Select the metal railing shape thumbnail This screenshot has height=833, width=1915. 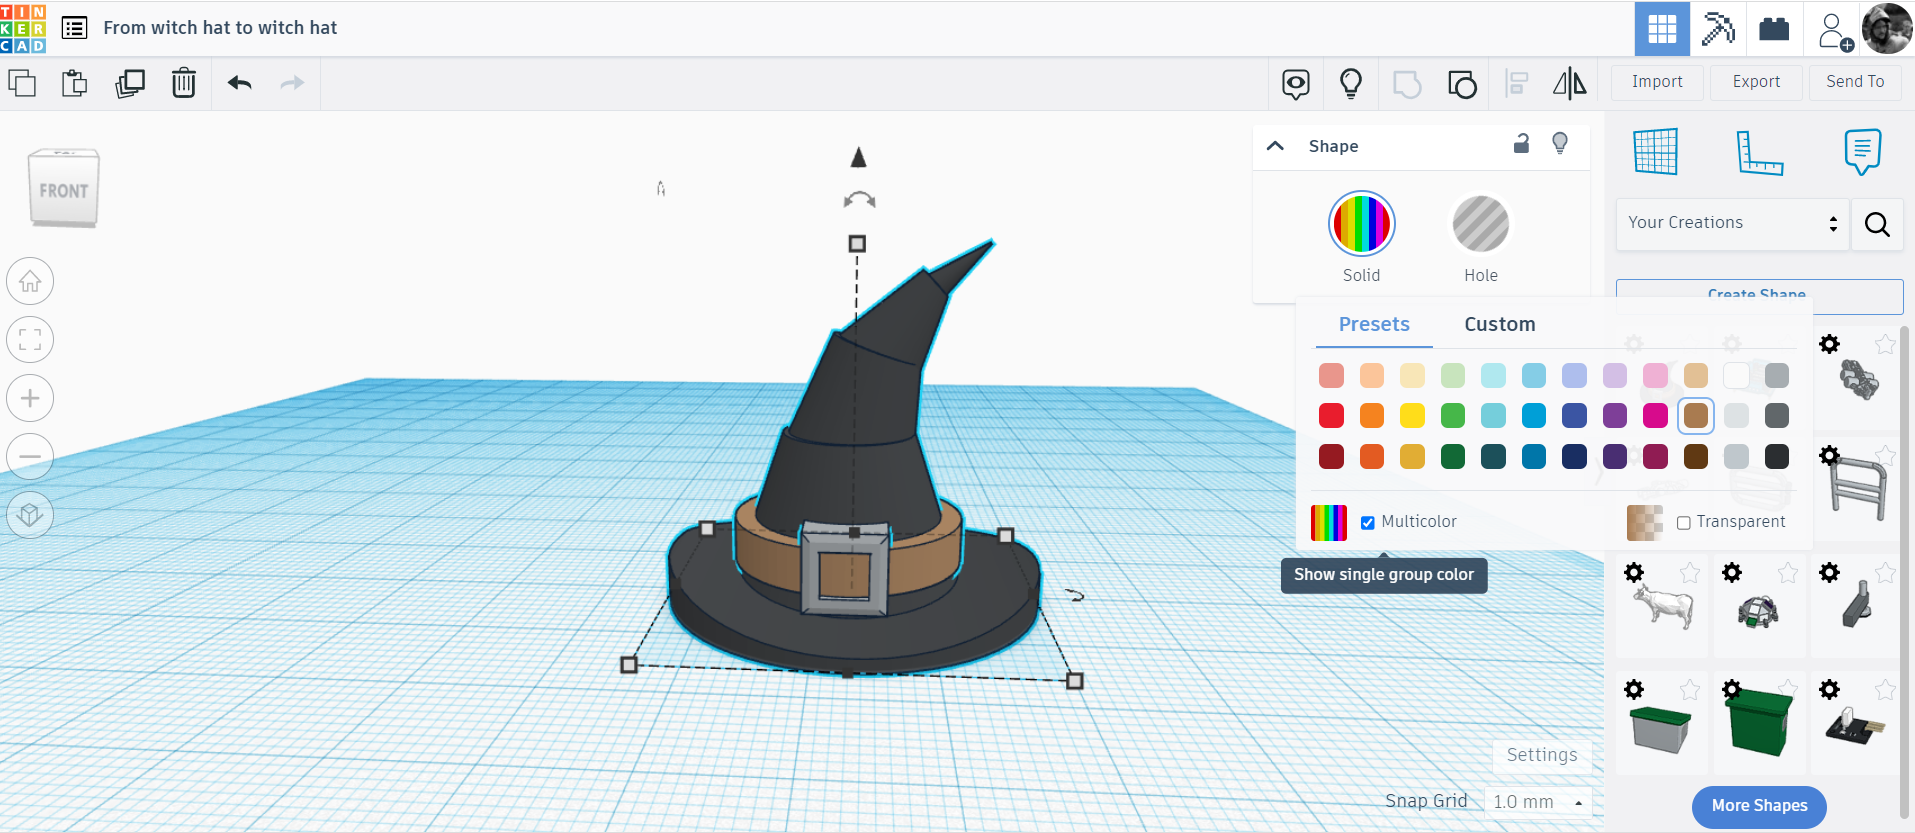[1858, 488]
